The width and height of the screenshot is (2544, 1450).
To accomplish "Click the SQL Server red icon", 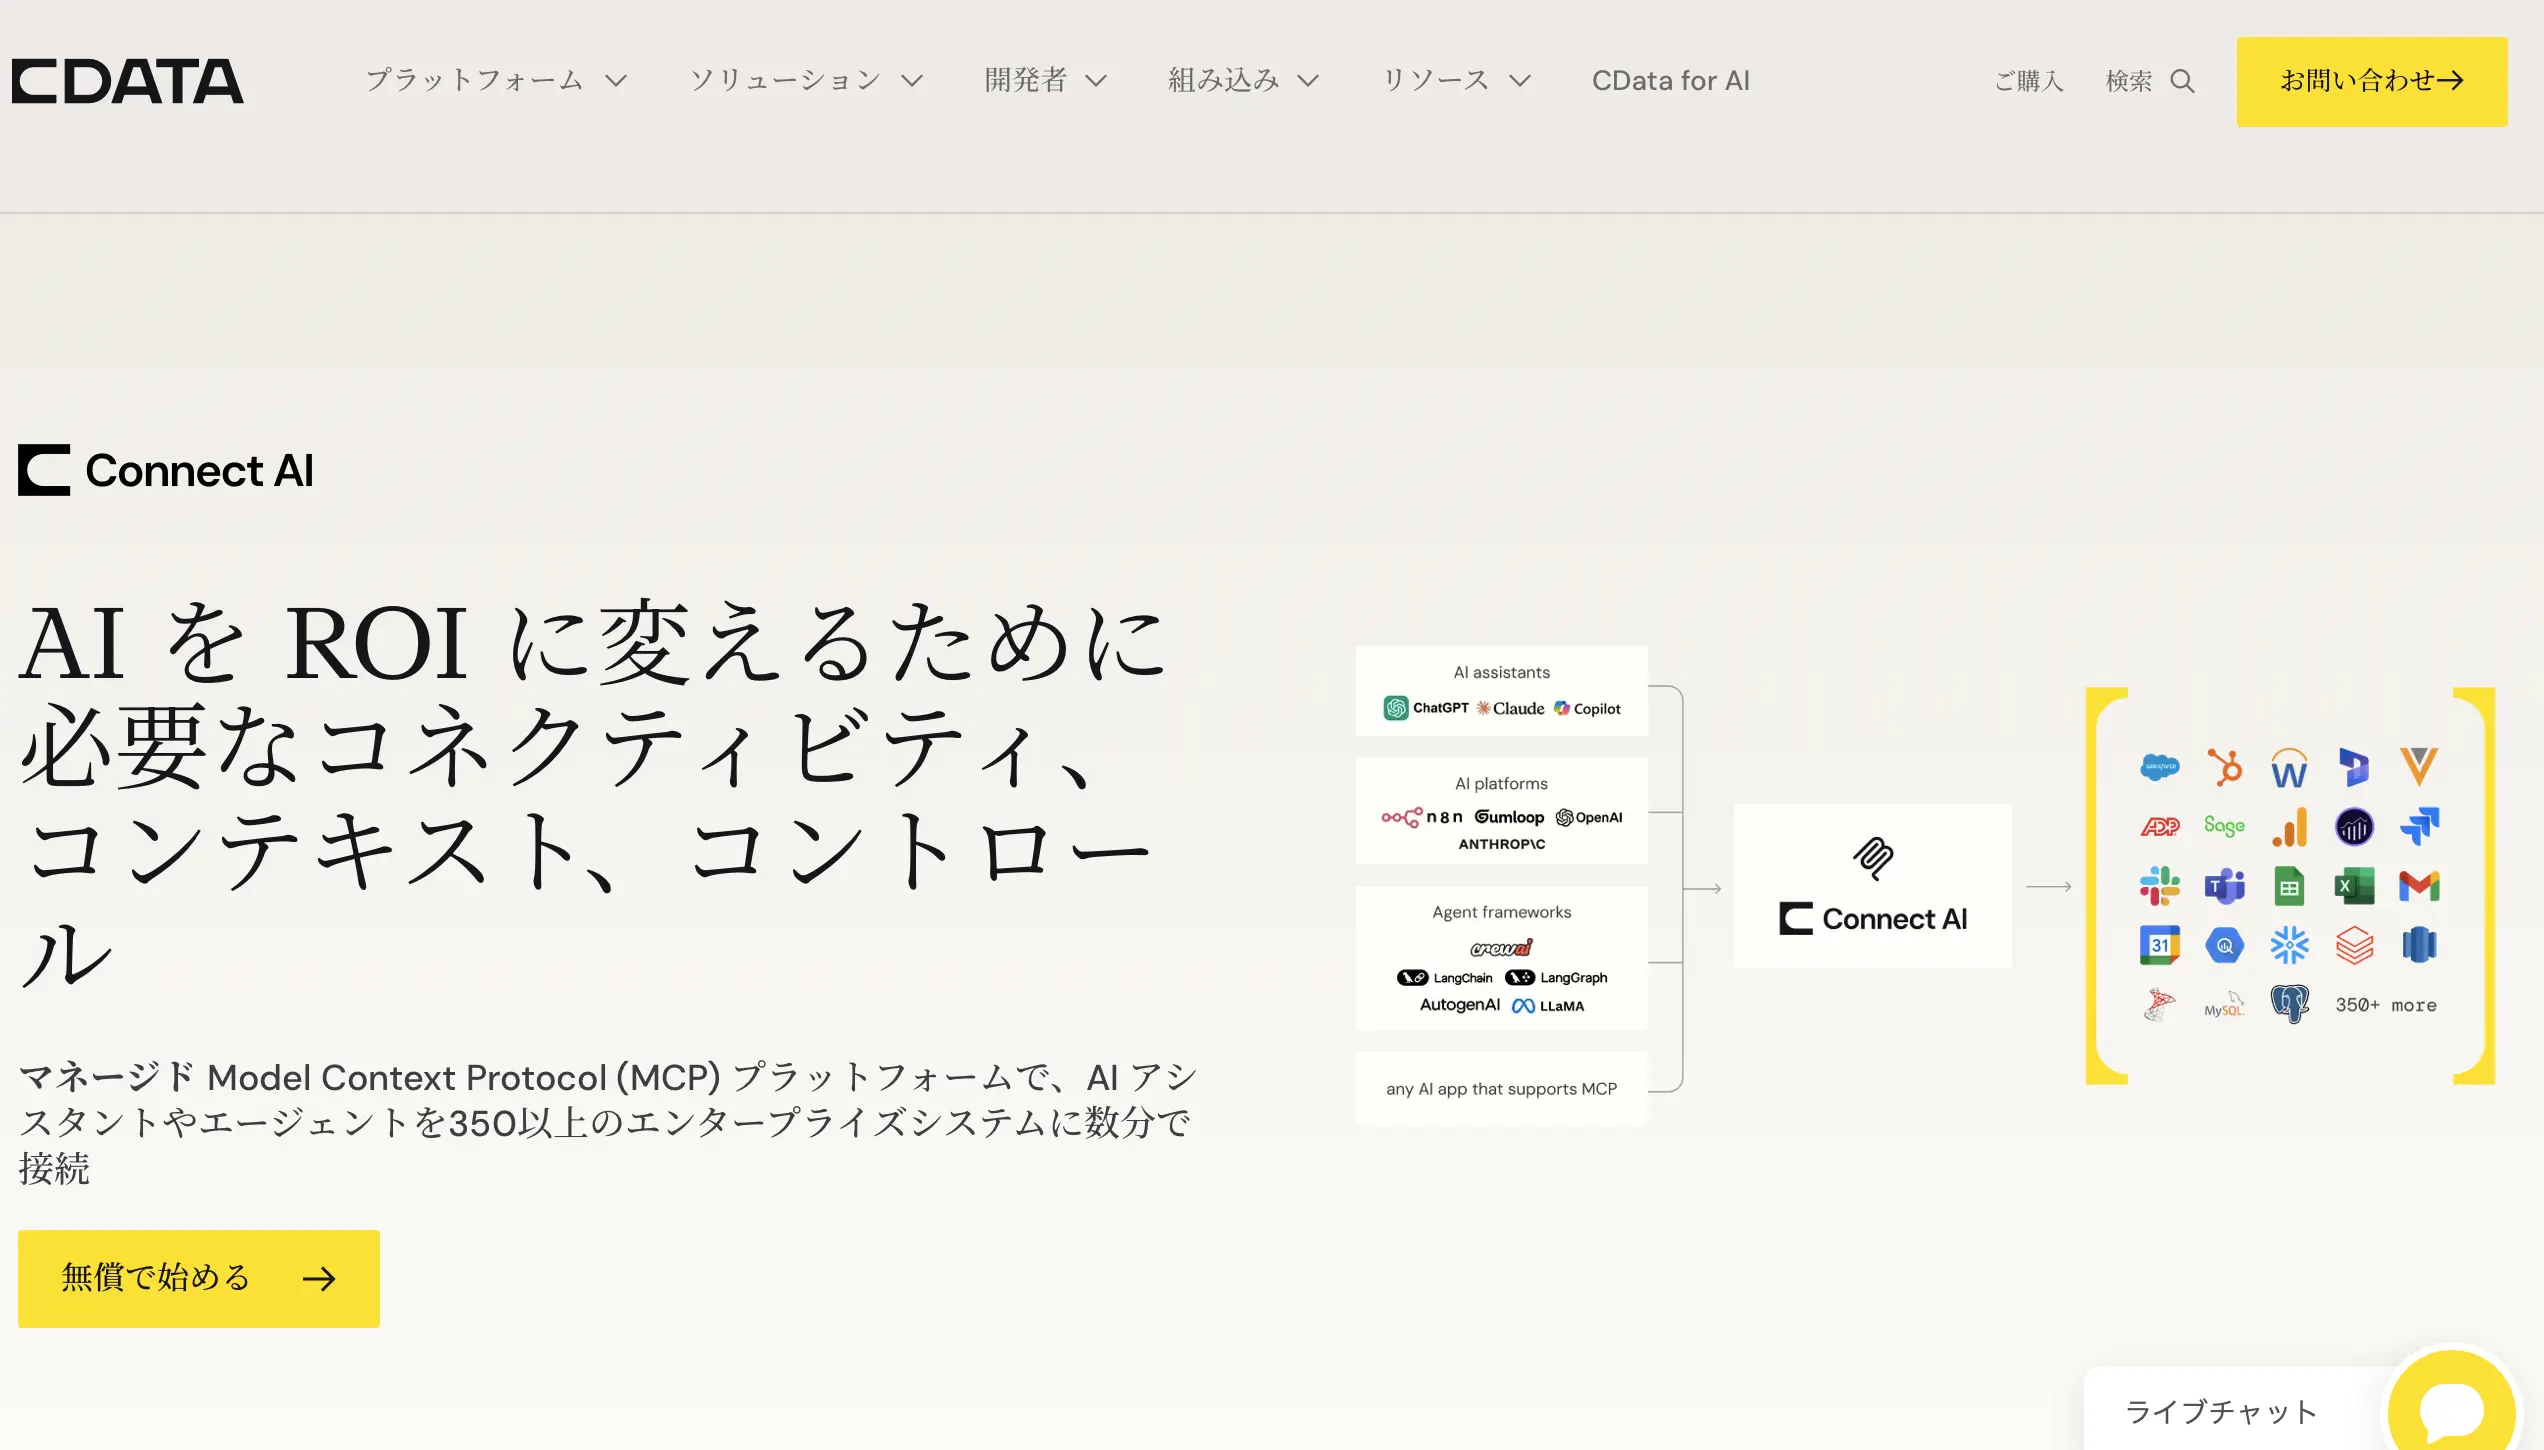I will (x=2159, y=1005).
